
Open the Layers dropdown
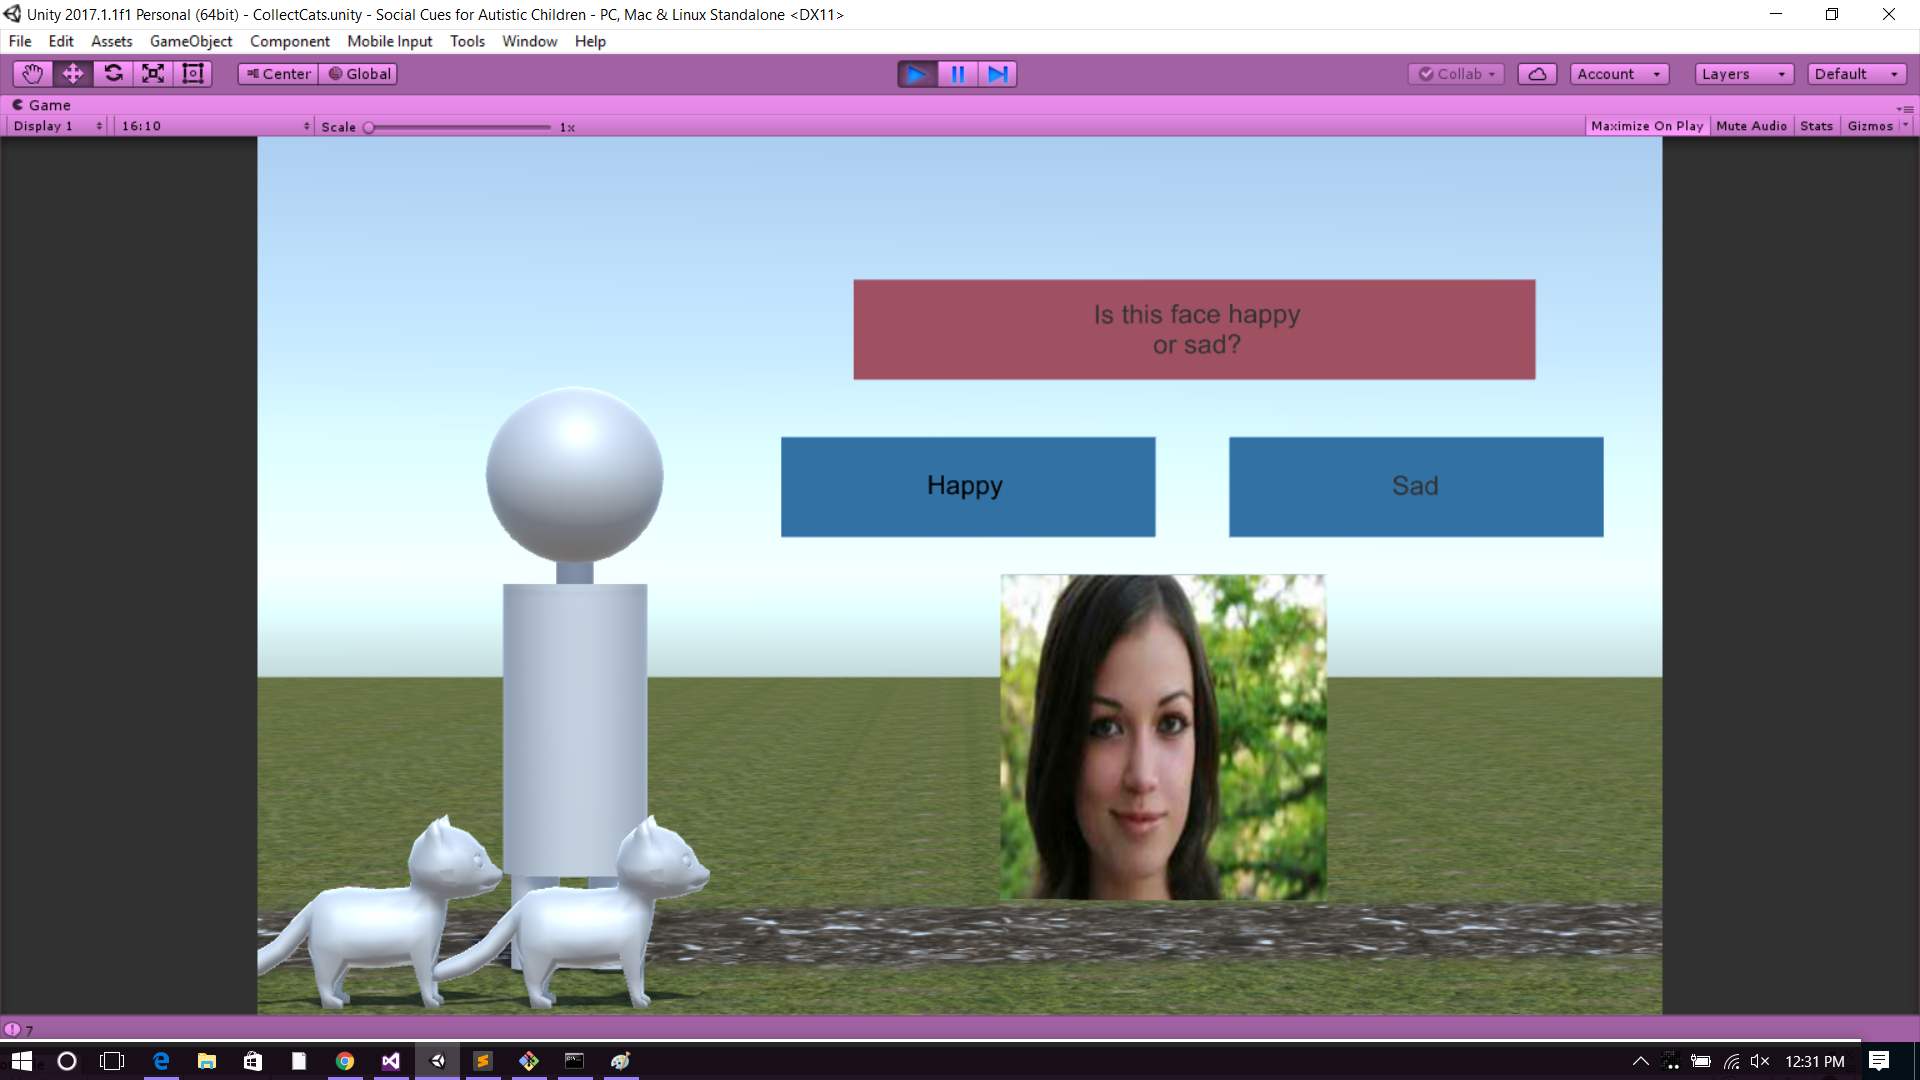1743,74
